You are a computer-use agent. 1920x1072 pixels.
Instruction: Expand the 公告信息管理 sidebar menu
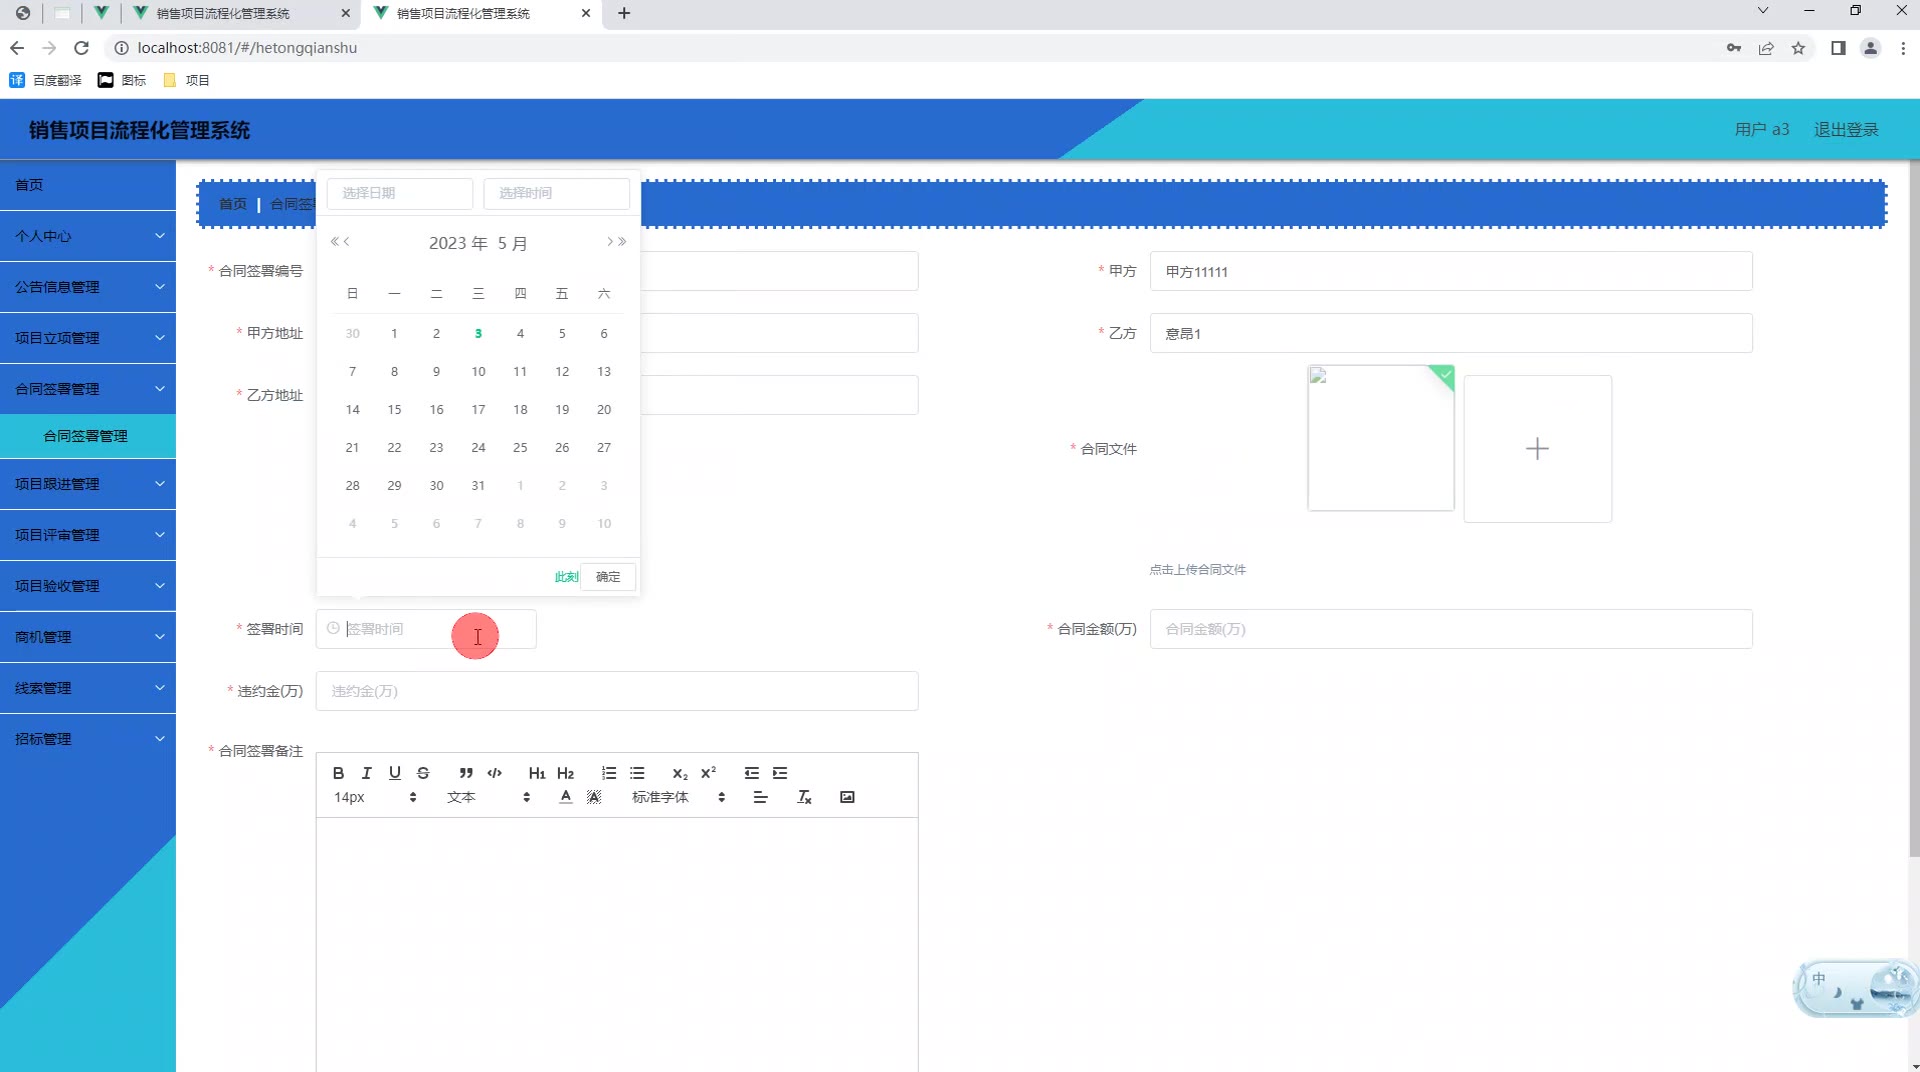[x=88, y=287]
